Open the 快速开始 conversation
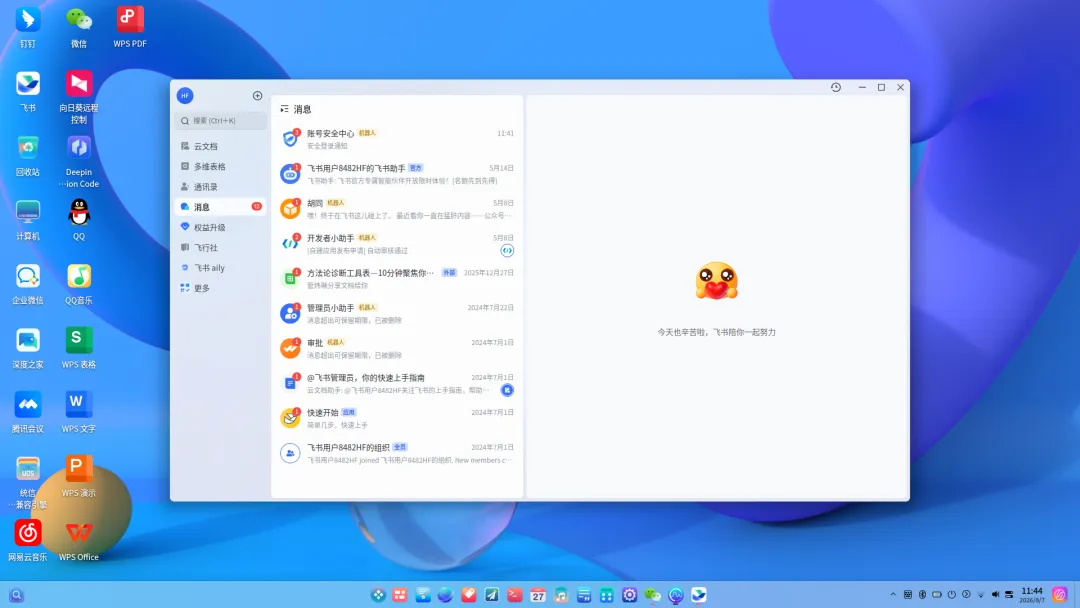 click(x=397, y=418)
